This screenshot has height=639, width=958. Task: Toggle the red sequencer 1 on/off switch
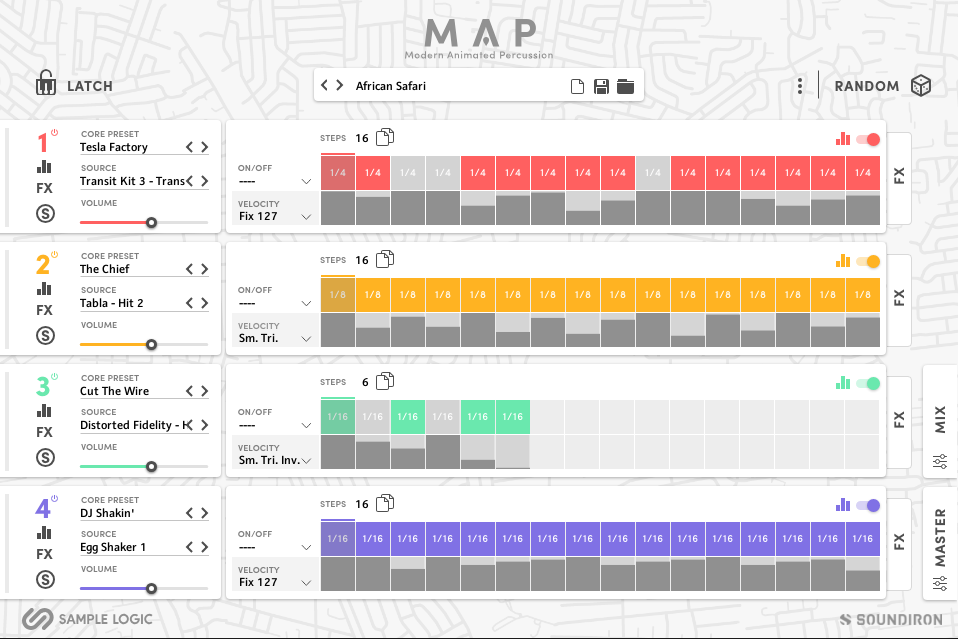(868, 139)
